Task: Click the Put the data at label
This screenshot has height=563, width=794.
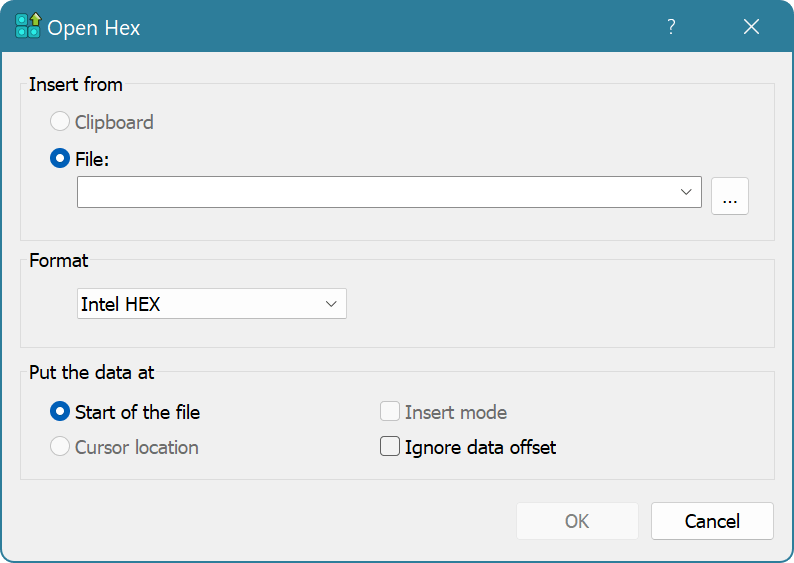Action: pyautogui.click(x=91, y=373)
